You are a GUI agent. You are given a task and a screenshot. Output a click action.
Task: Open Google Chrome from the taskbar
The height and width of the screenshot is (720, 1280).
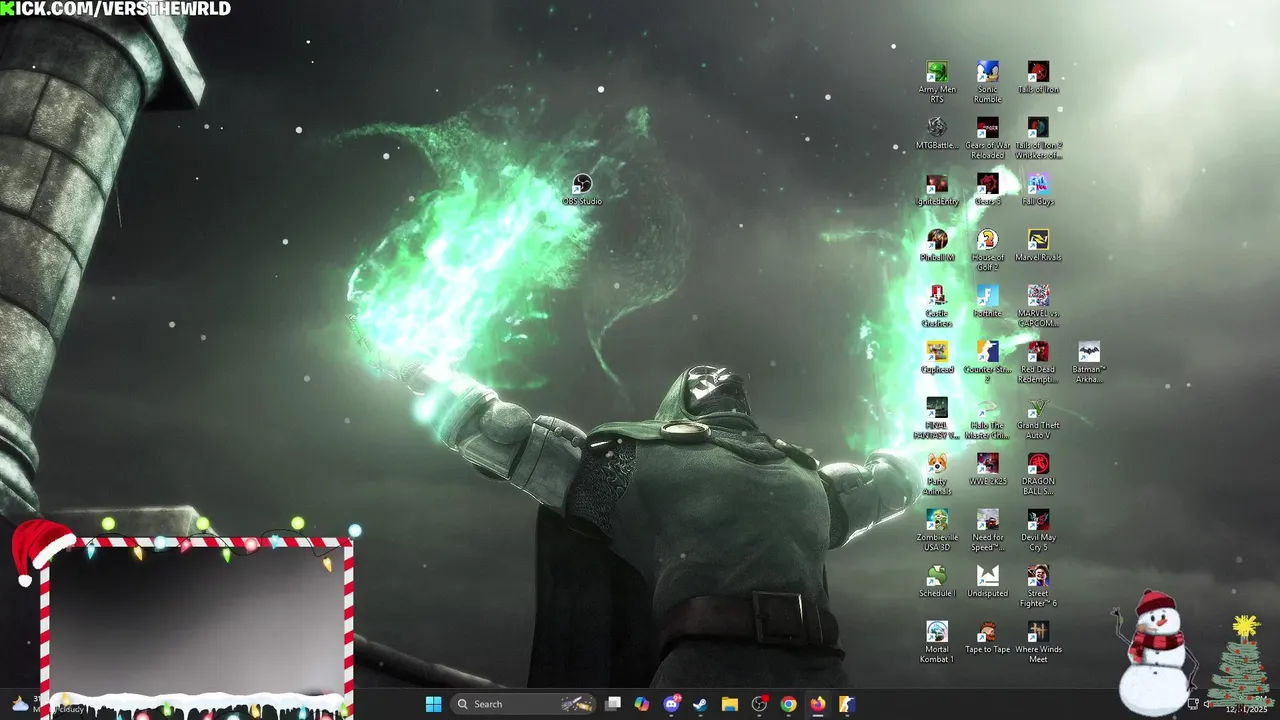click(x=789, y=704)
